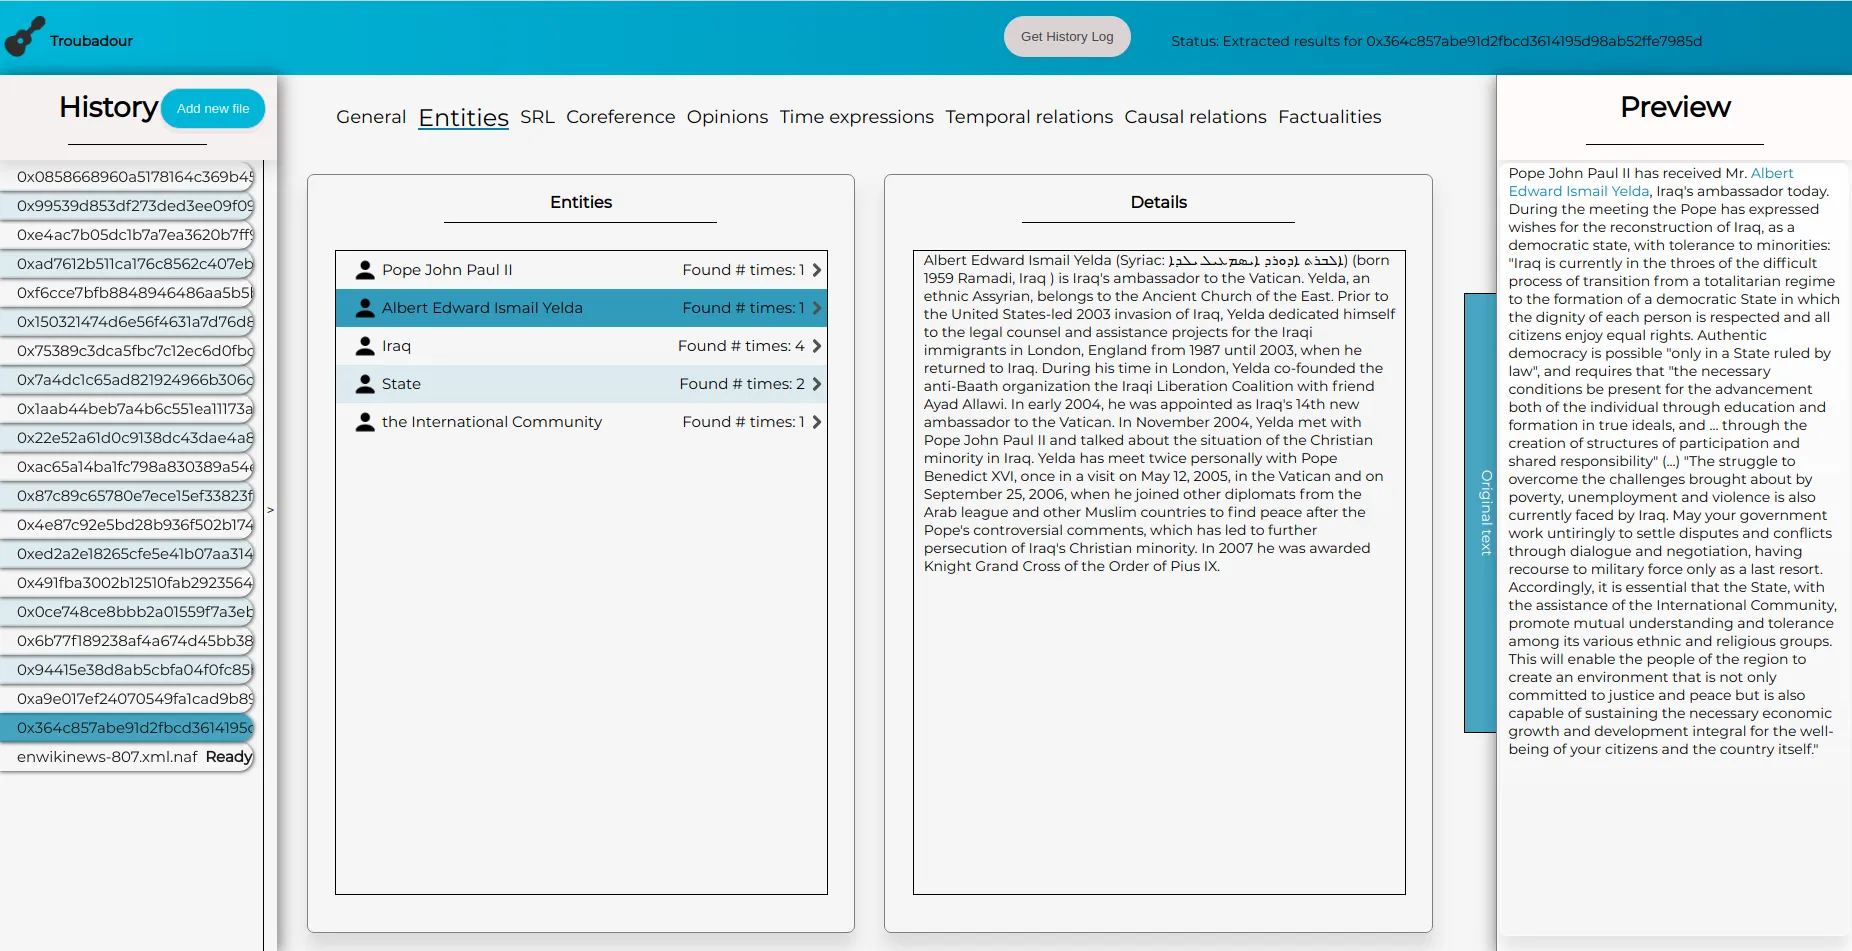The image size is (1852, 951).
Task: Expand the chevron next to the Iraq entity
Action: [x=817, y=345]
